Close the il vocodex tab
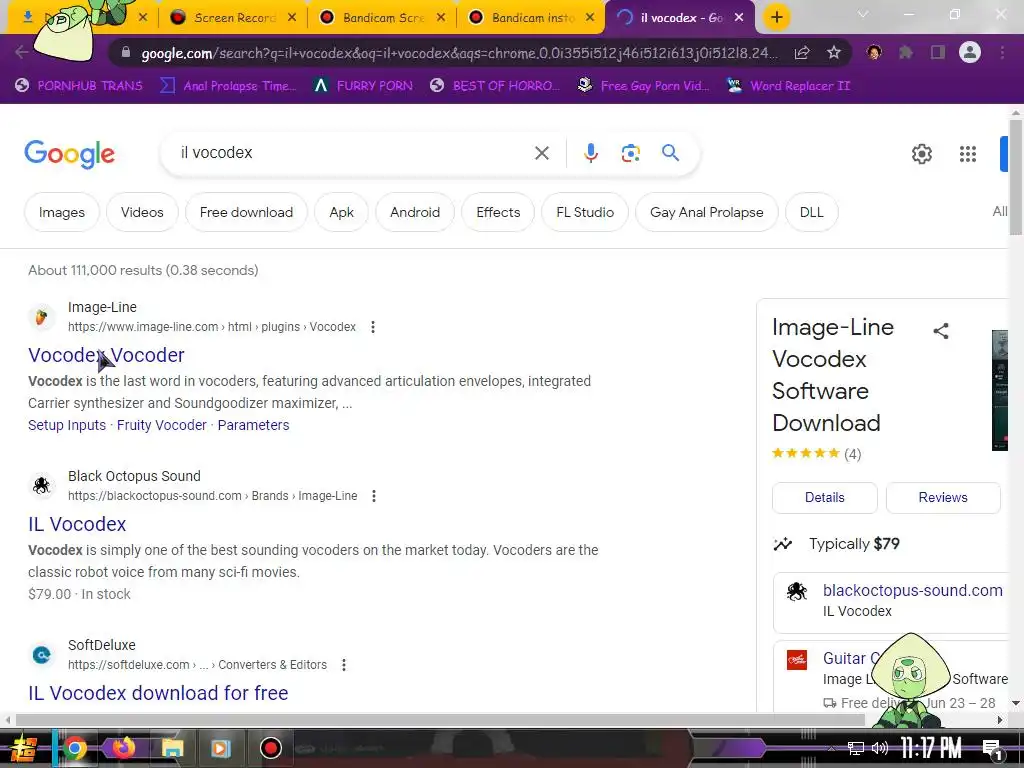The height and width of the screenshot is (768, 1024). (x=739, y=18)
